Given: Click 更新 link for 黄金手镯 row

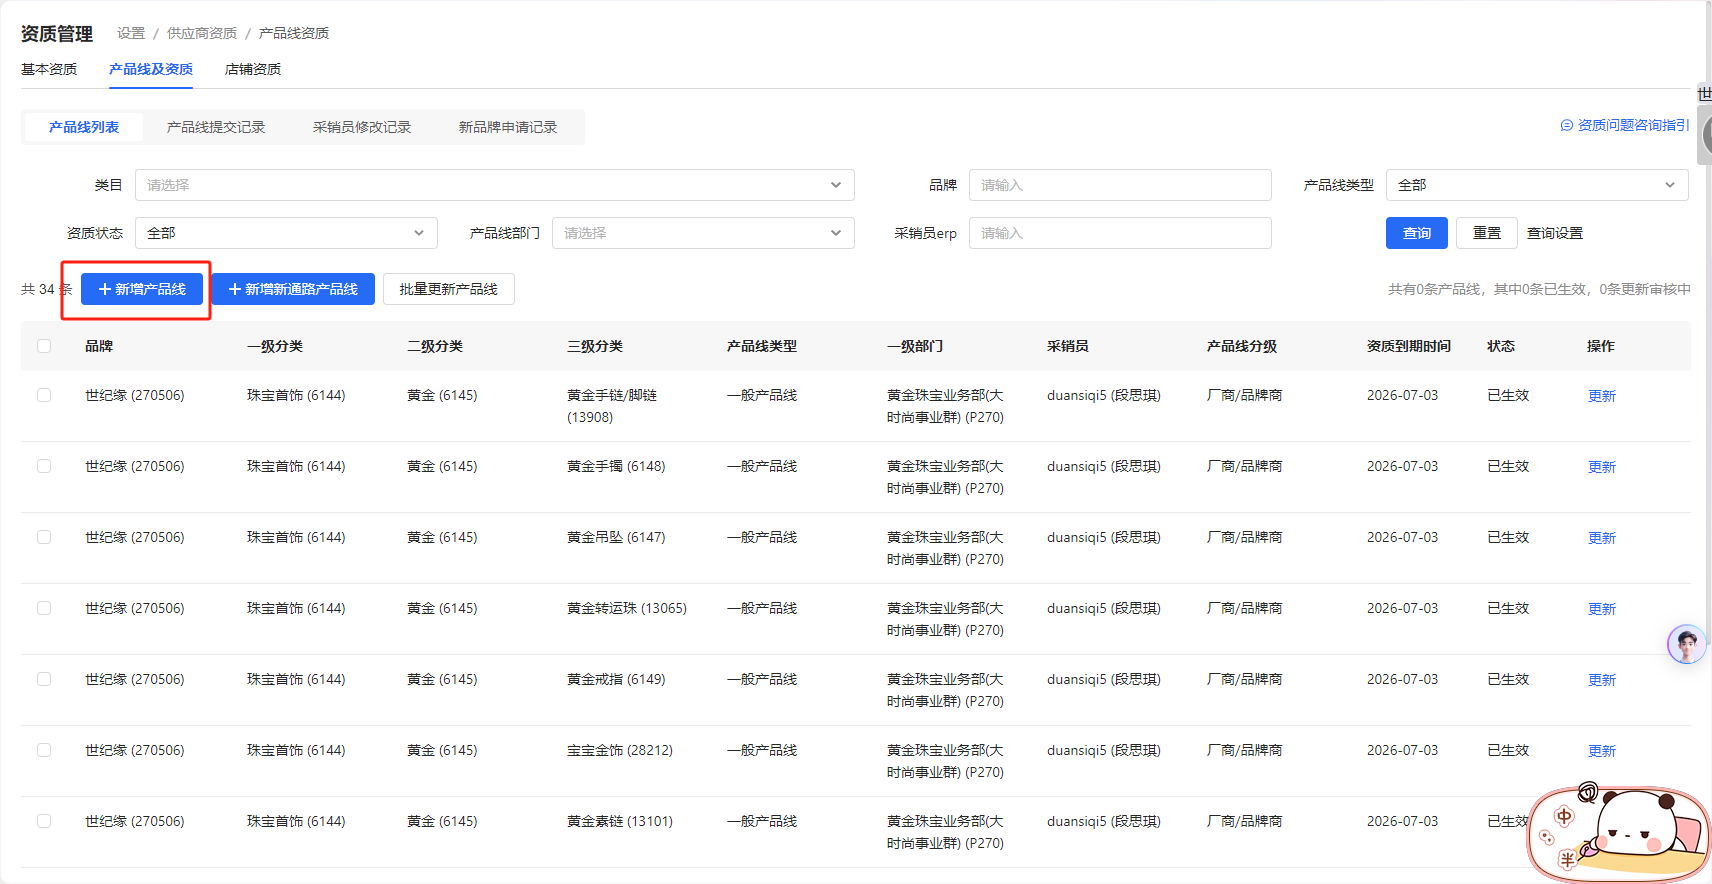Looking at the screenshot, I should click(x=1602, y=467).
